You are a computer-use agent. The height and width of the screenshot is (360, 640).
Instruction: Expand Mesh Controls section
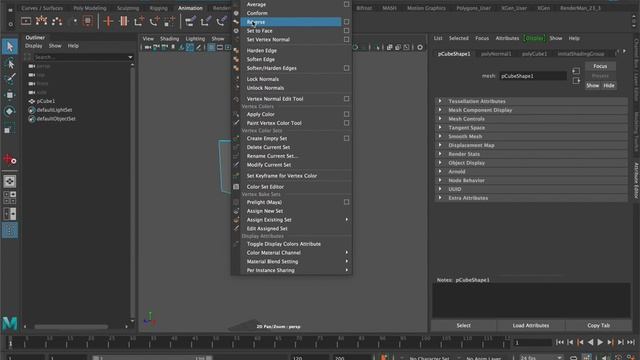[531, 119]
